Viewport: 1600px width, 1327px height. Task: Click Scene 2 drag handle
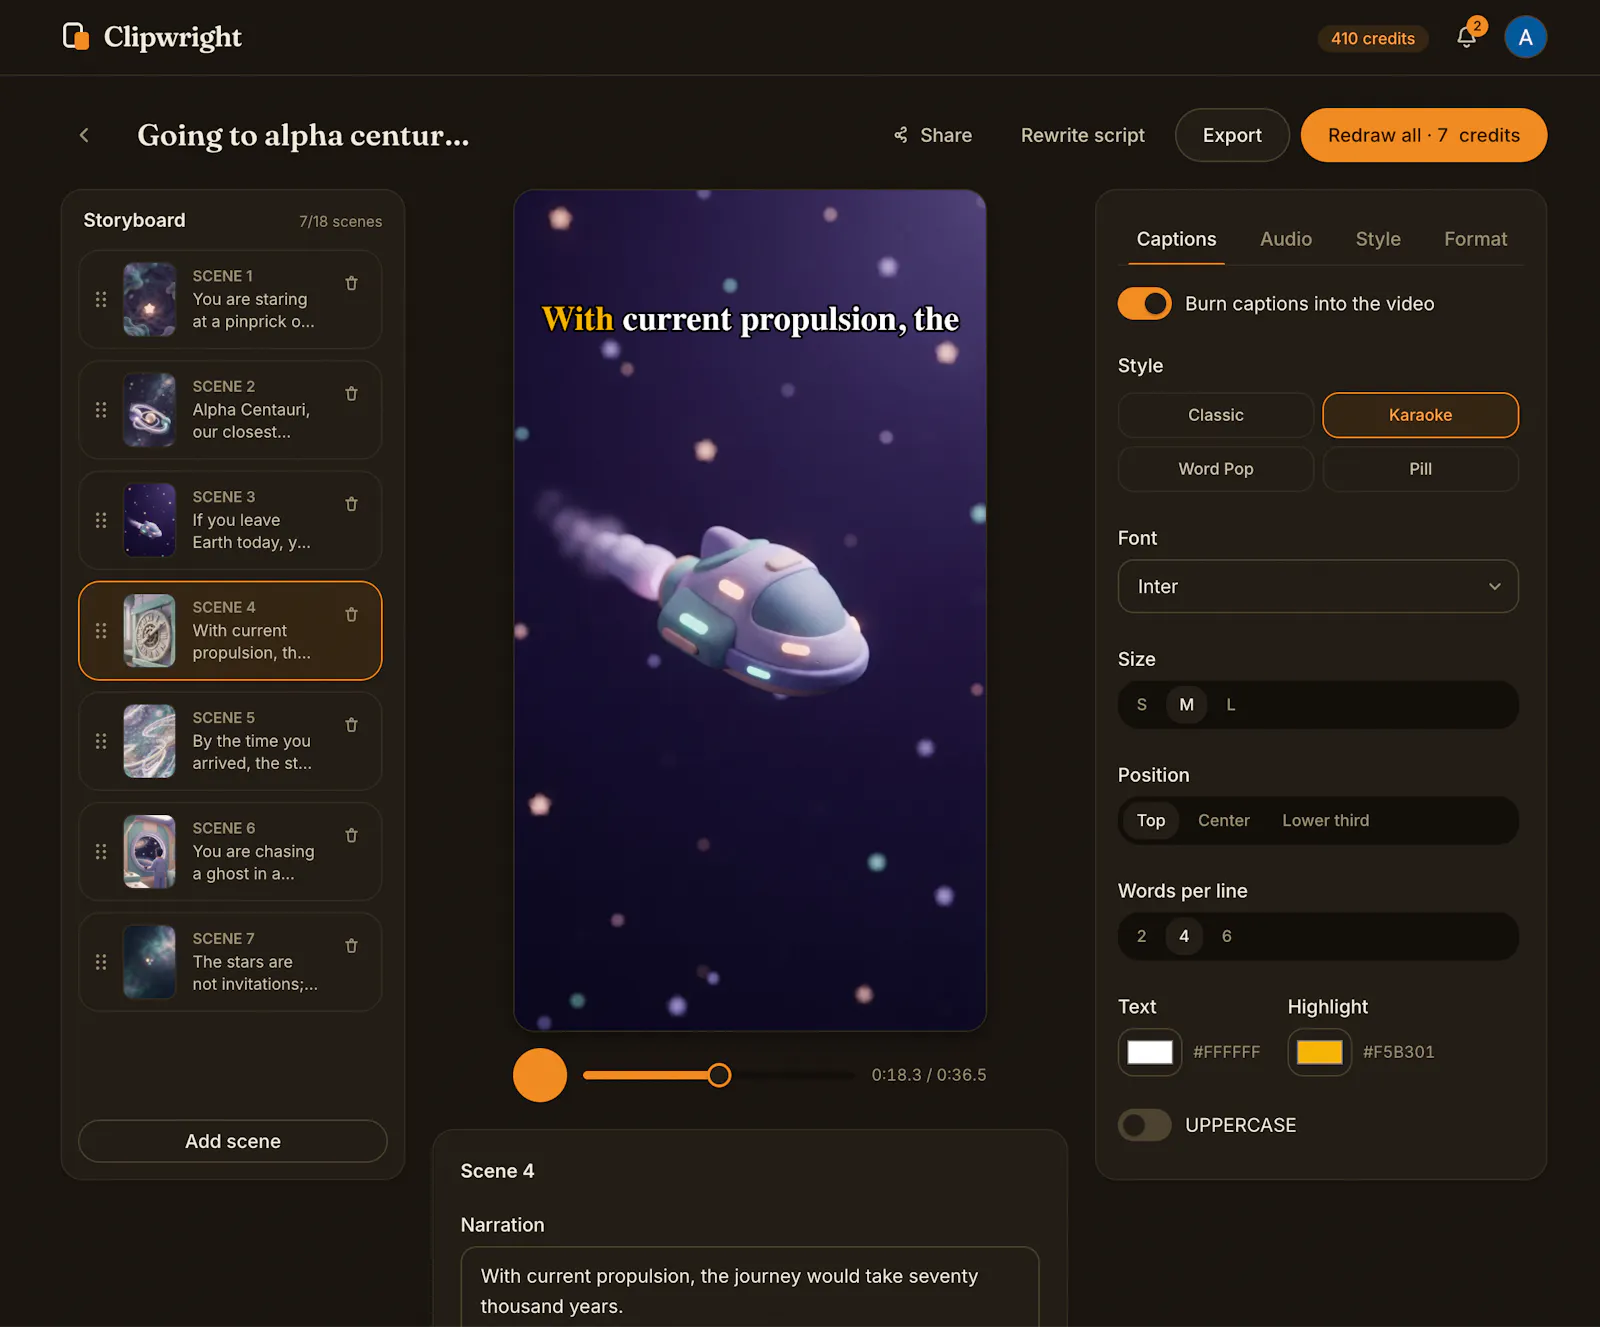tap(101, 410)
